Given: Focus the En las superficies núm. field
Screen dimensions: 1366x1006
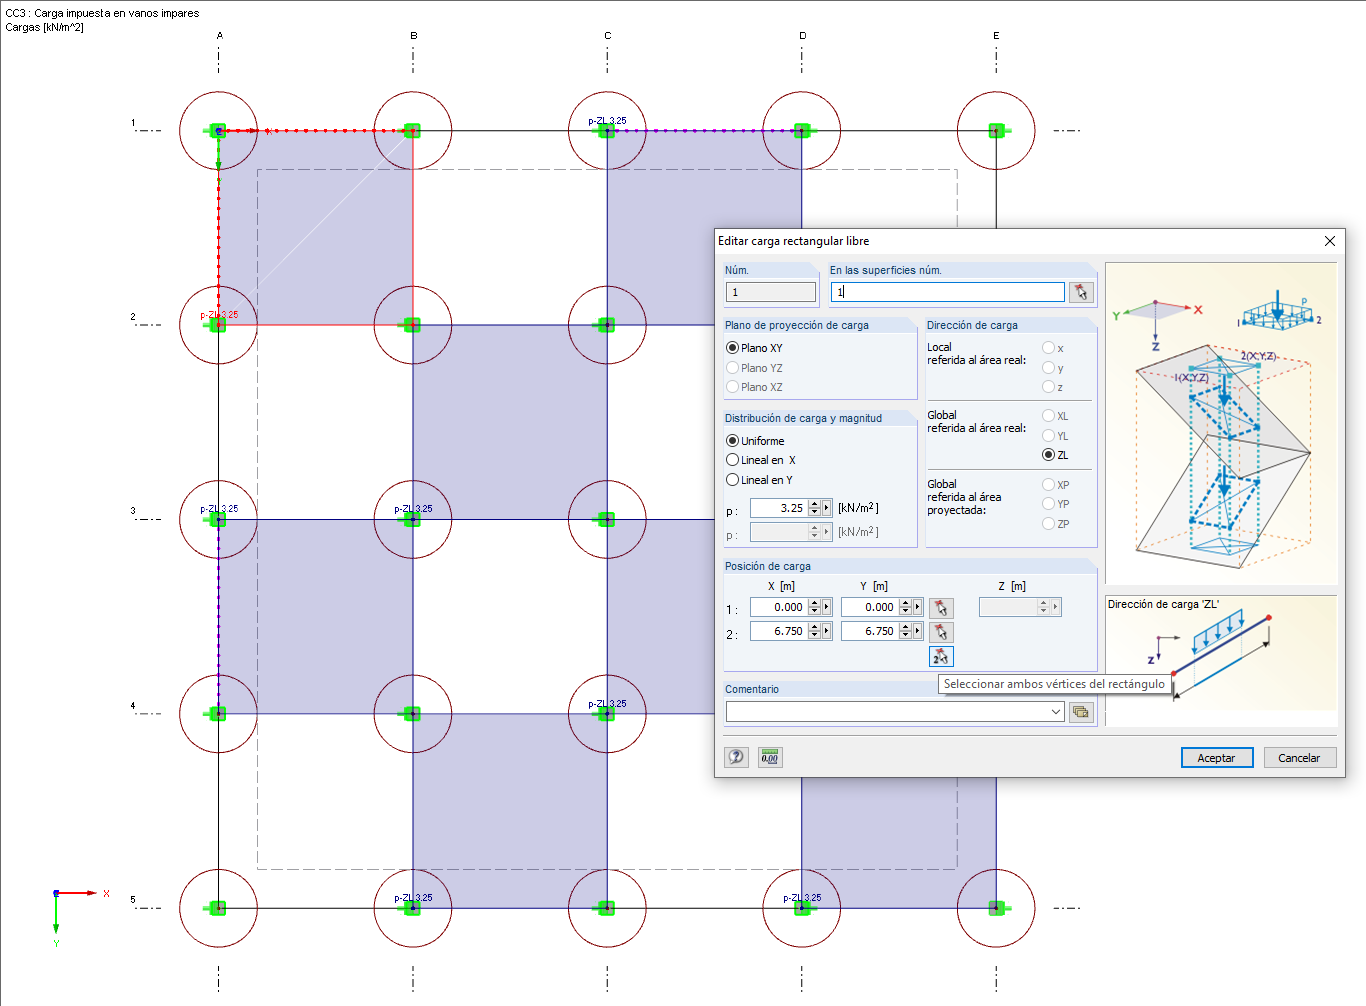Looking at the screenshot, I should pos(948,292).
